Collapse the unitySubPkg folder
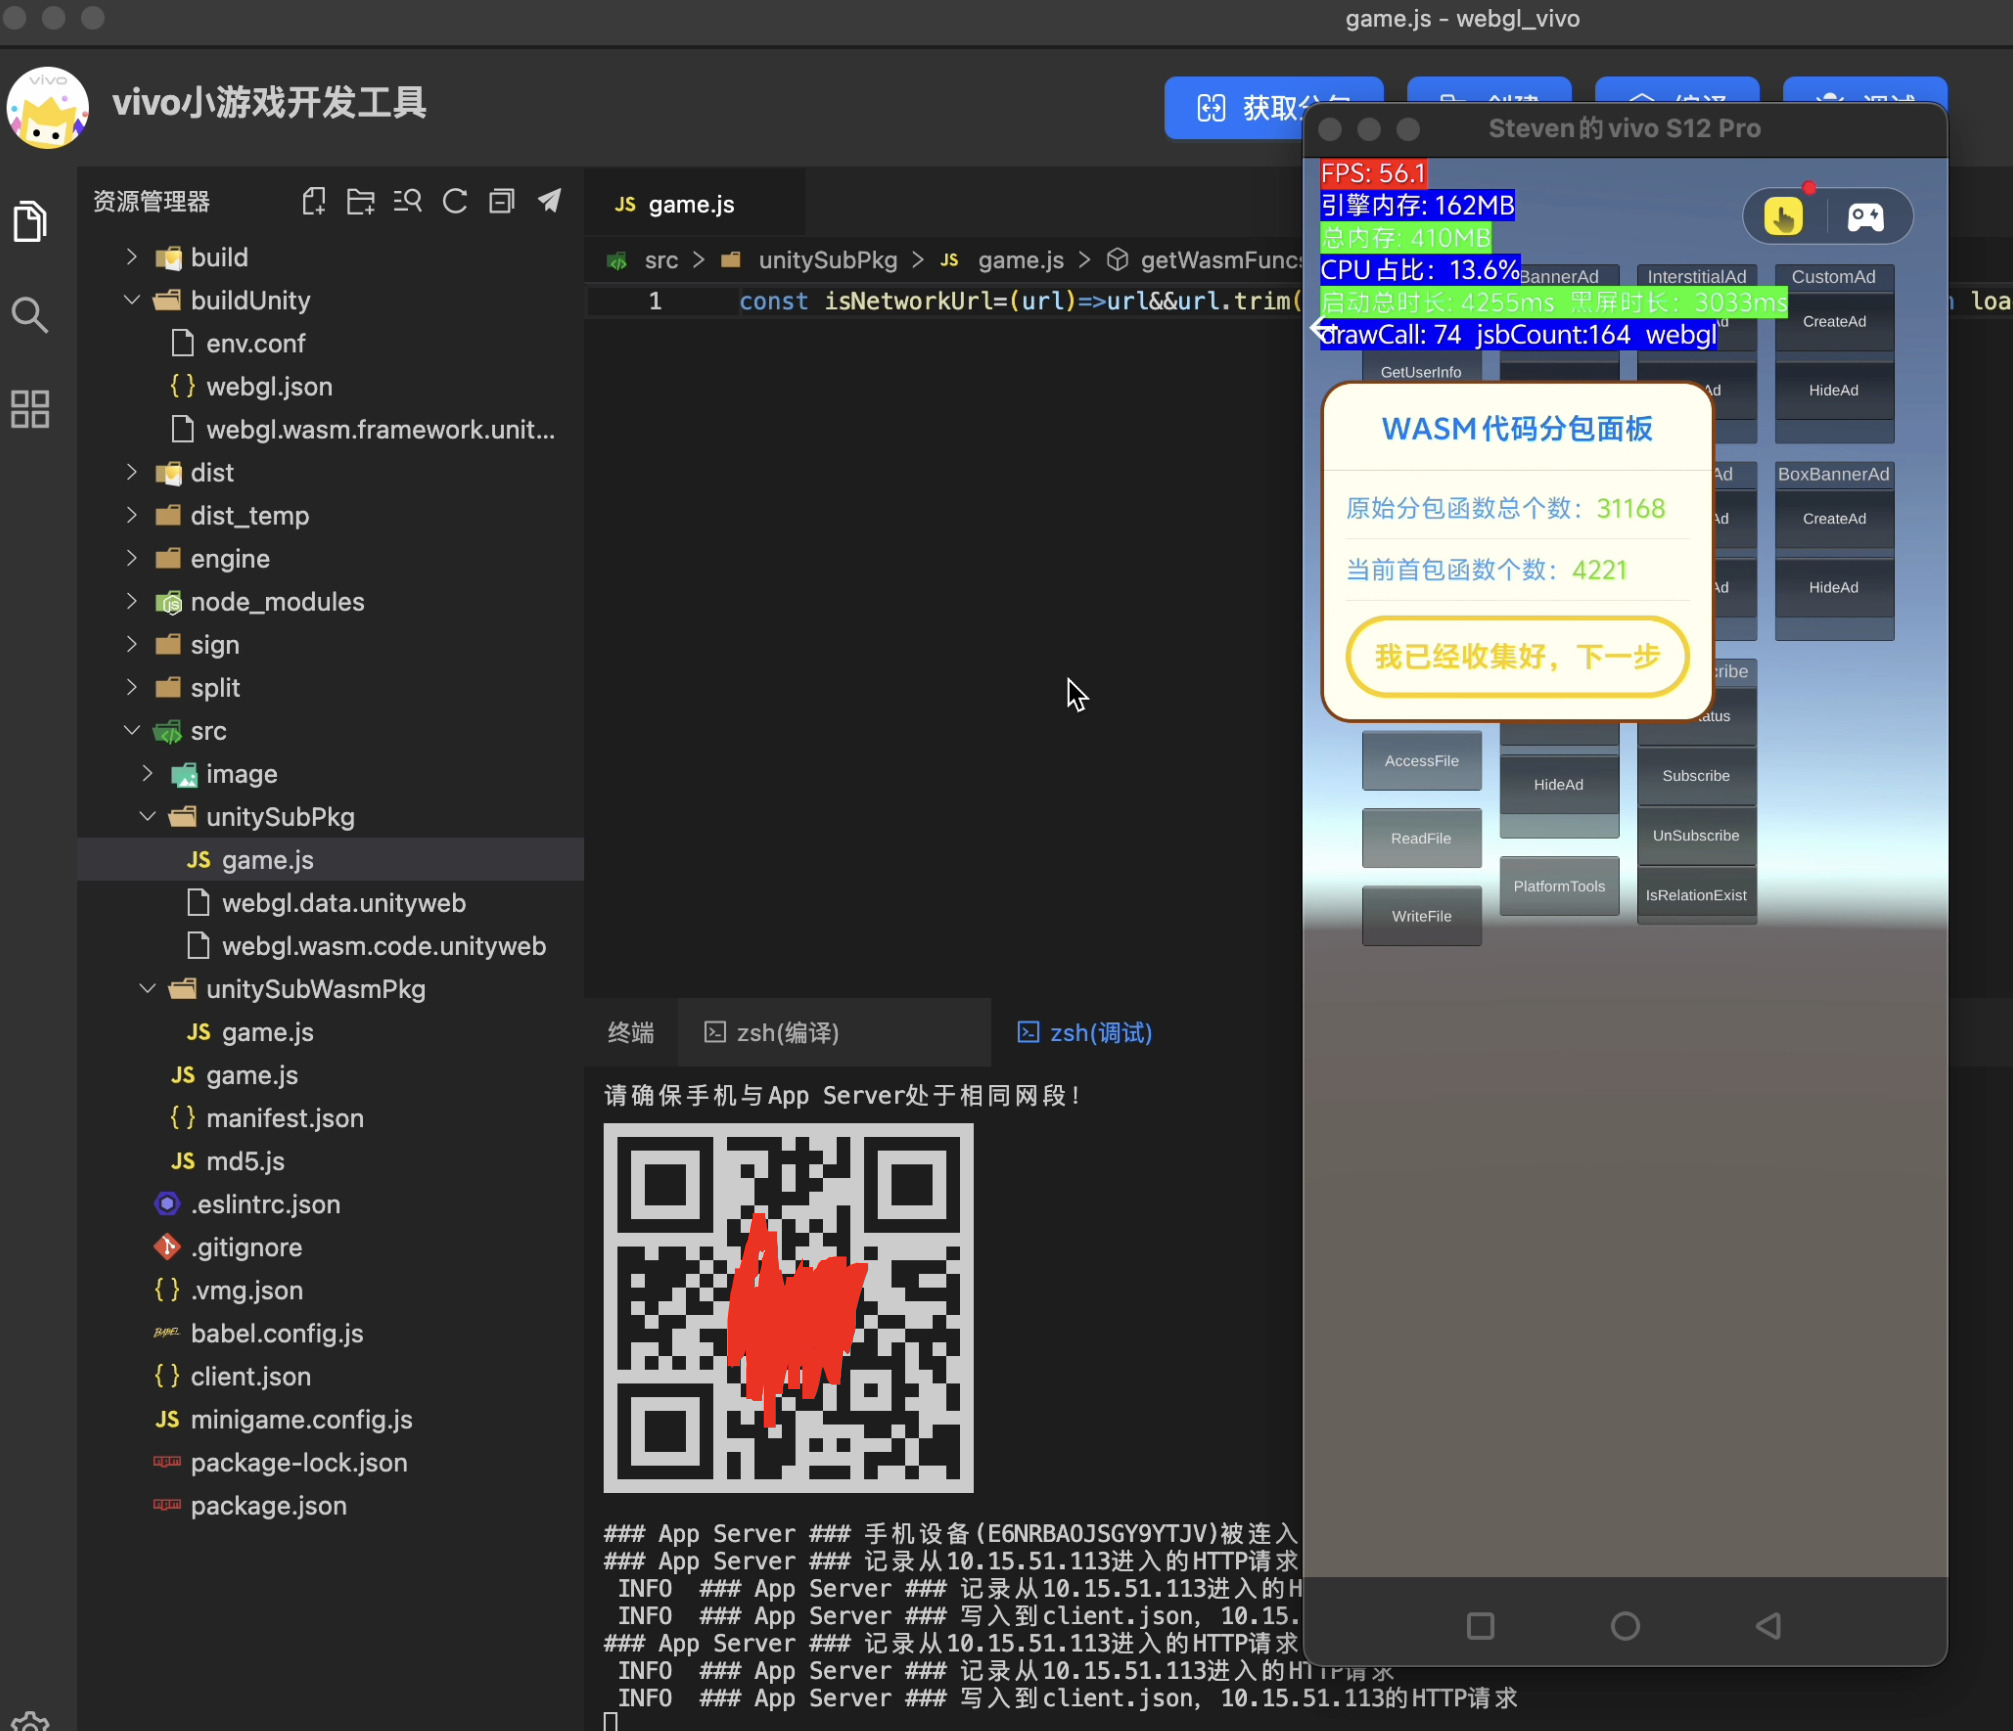 coord(147,816)
